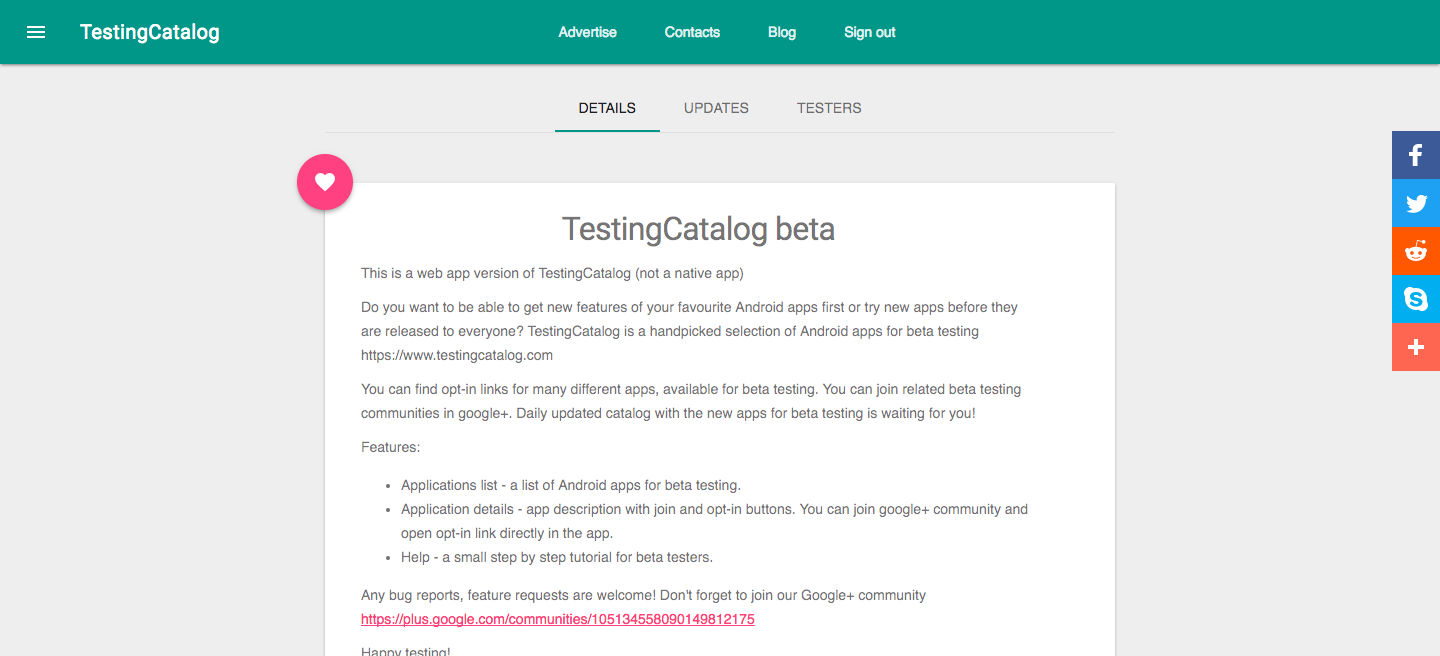The image size is (1440, 656).
Task: Visit the Blog link
Action: tap(782, 32)
